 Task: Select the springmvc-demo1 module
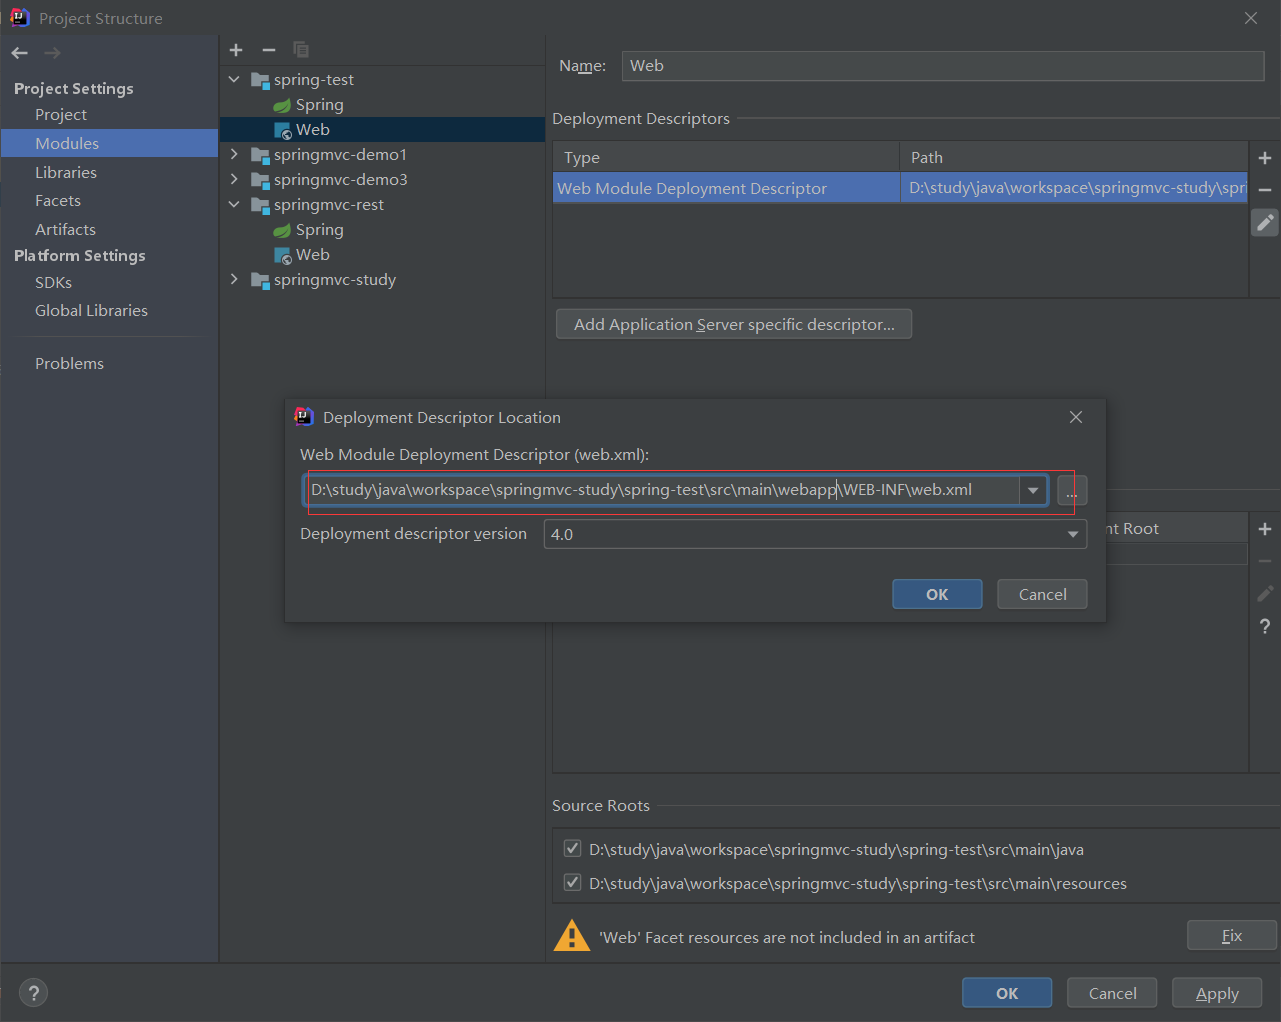click(x=340, y=155)
